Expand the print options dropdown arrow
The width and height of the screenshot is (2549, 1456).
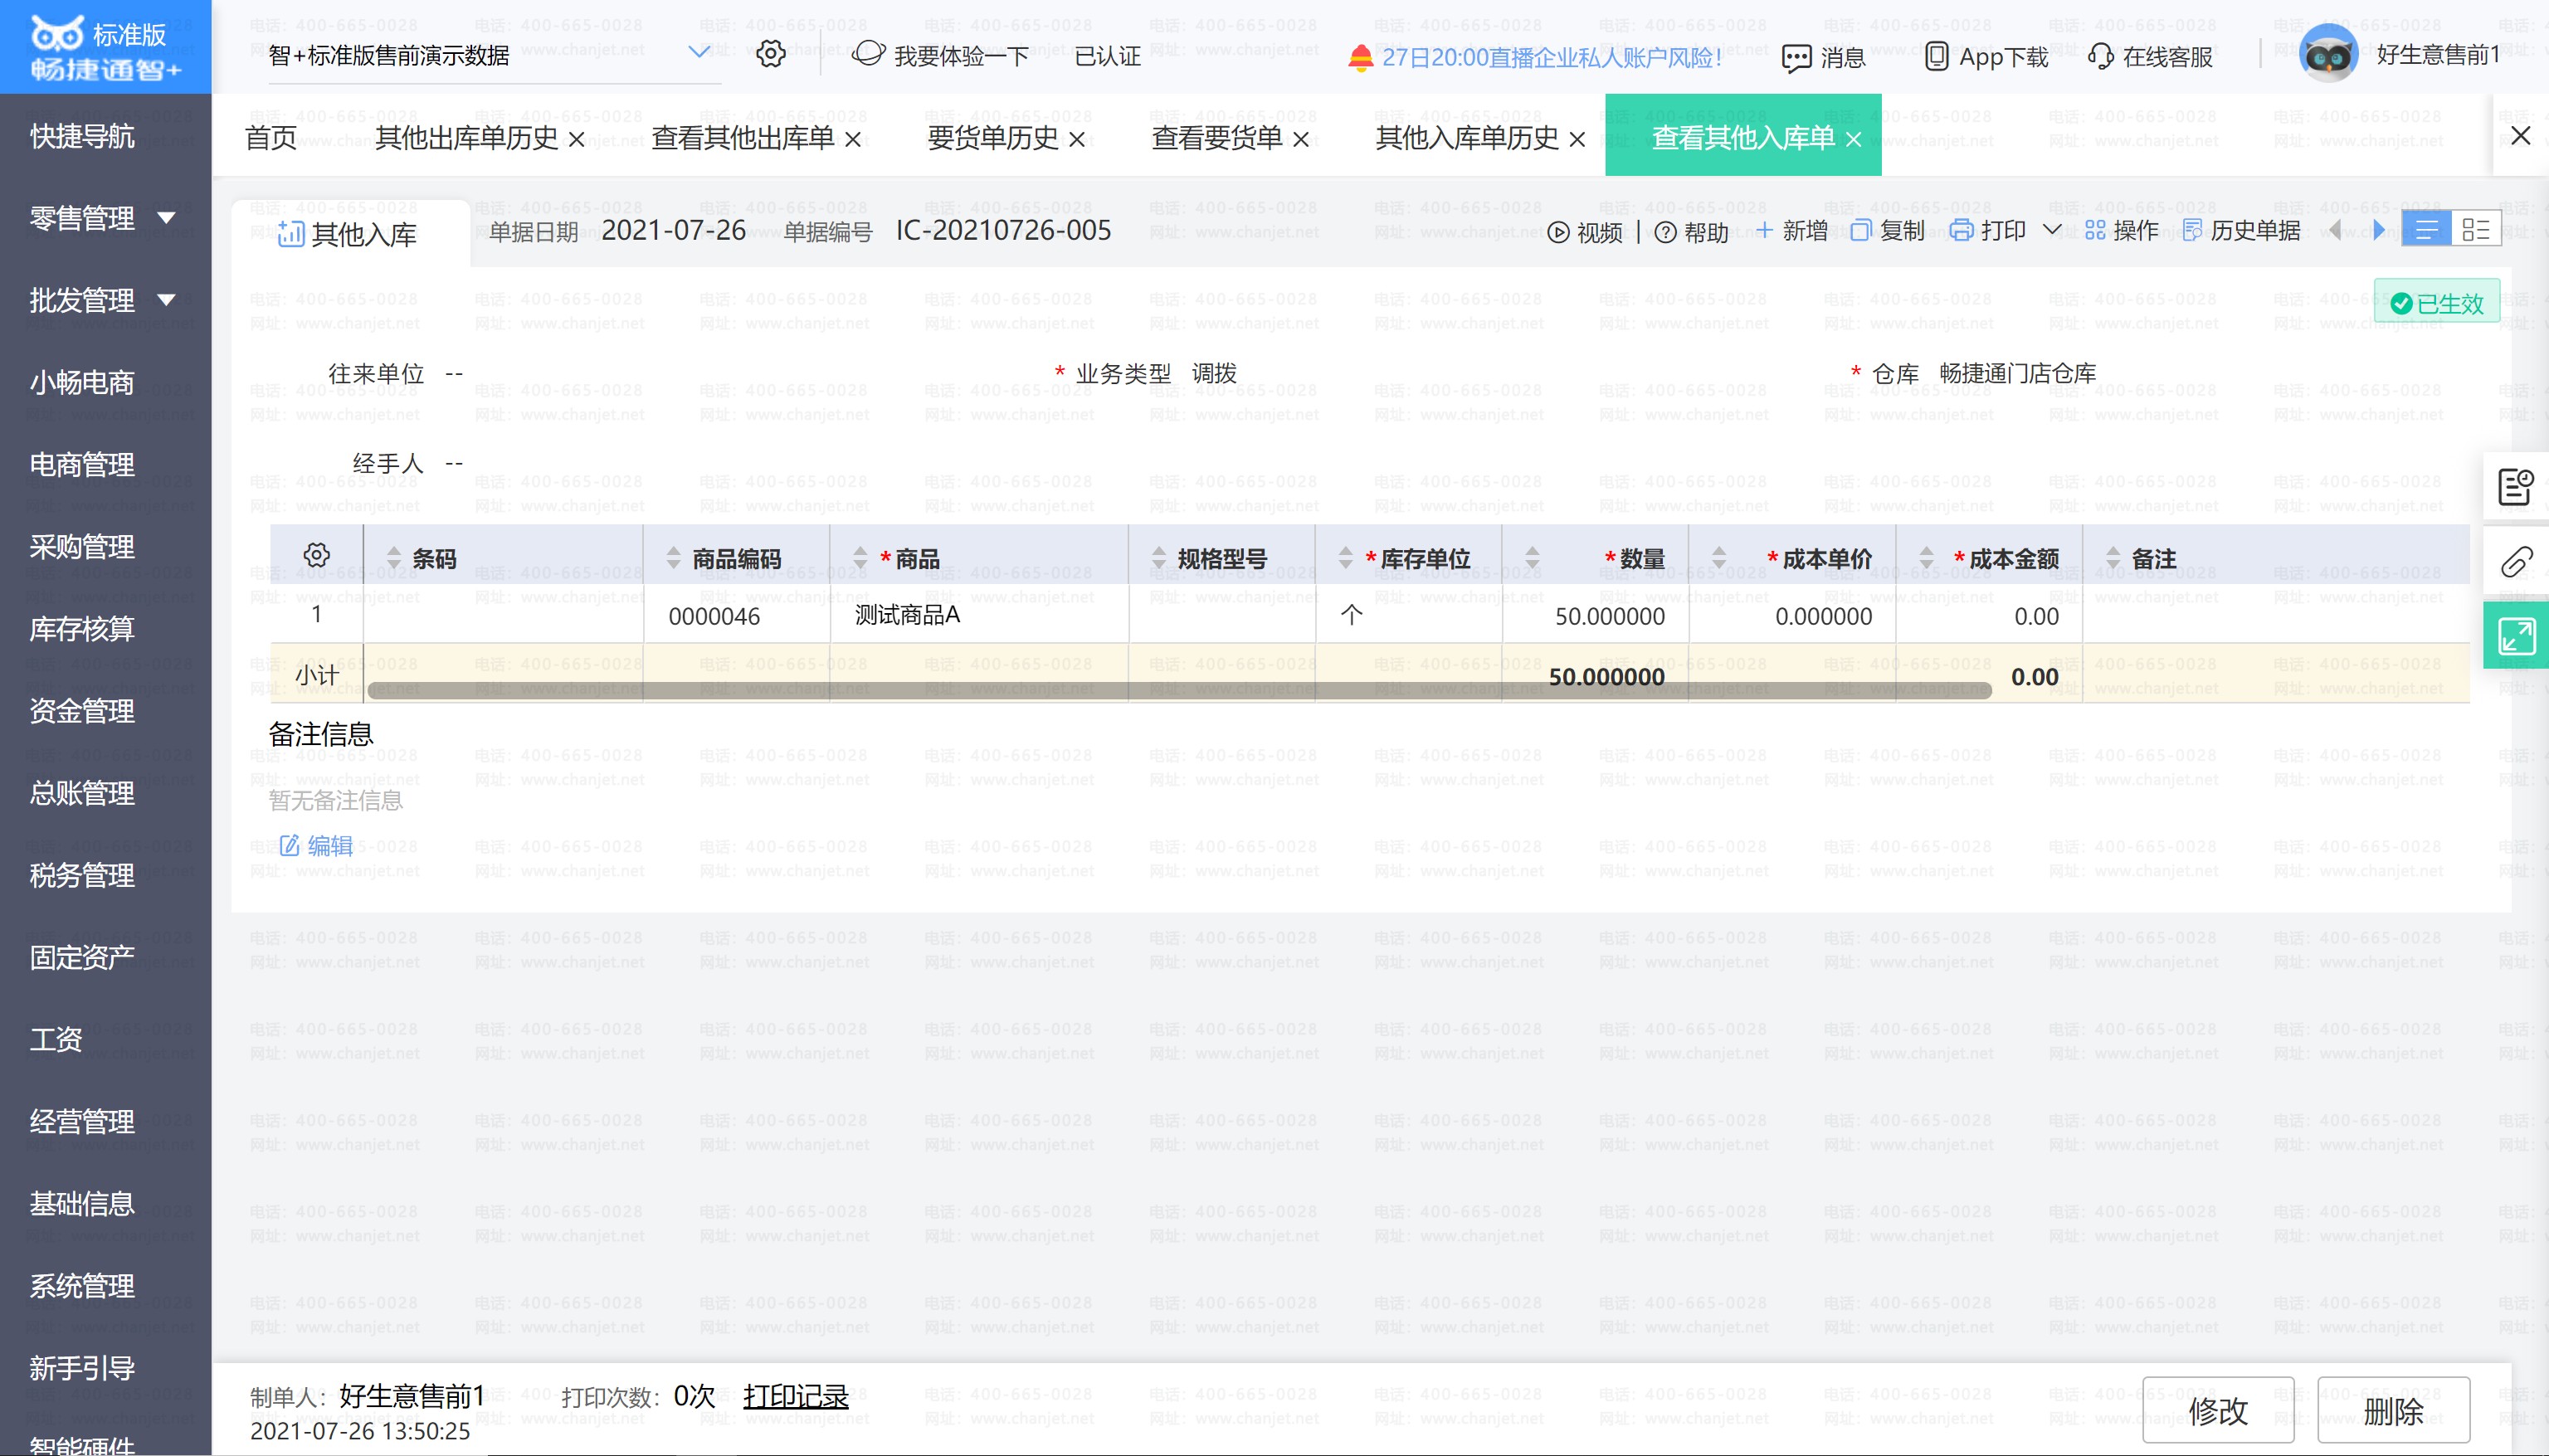pos(2052,230)
